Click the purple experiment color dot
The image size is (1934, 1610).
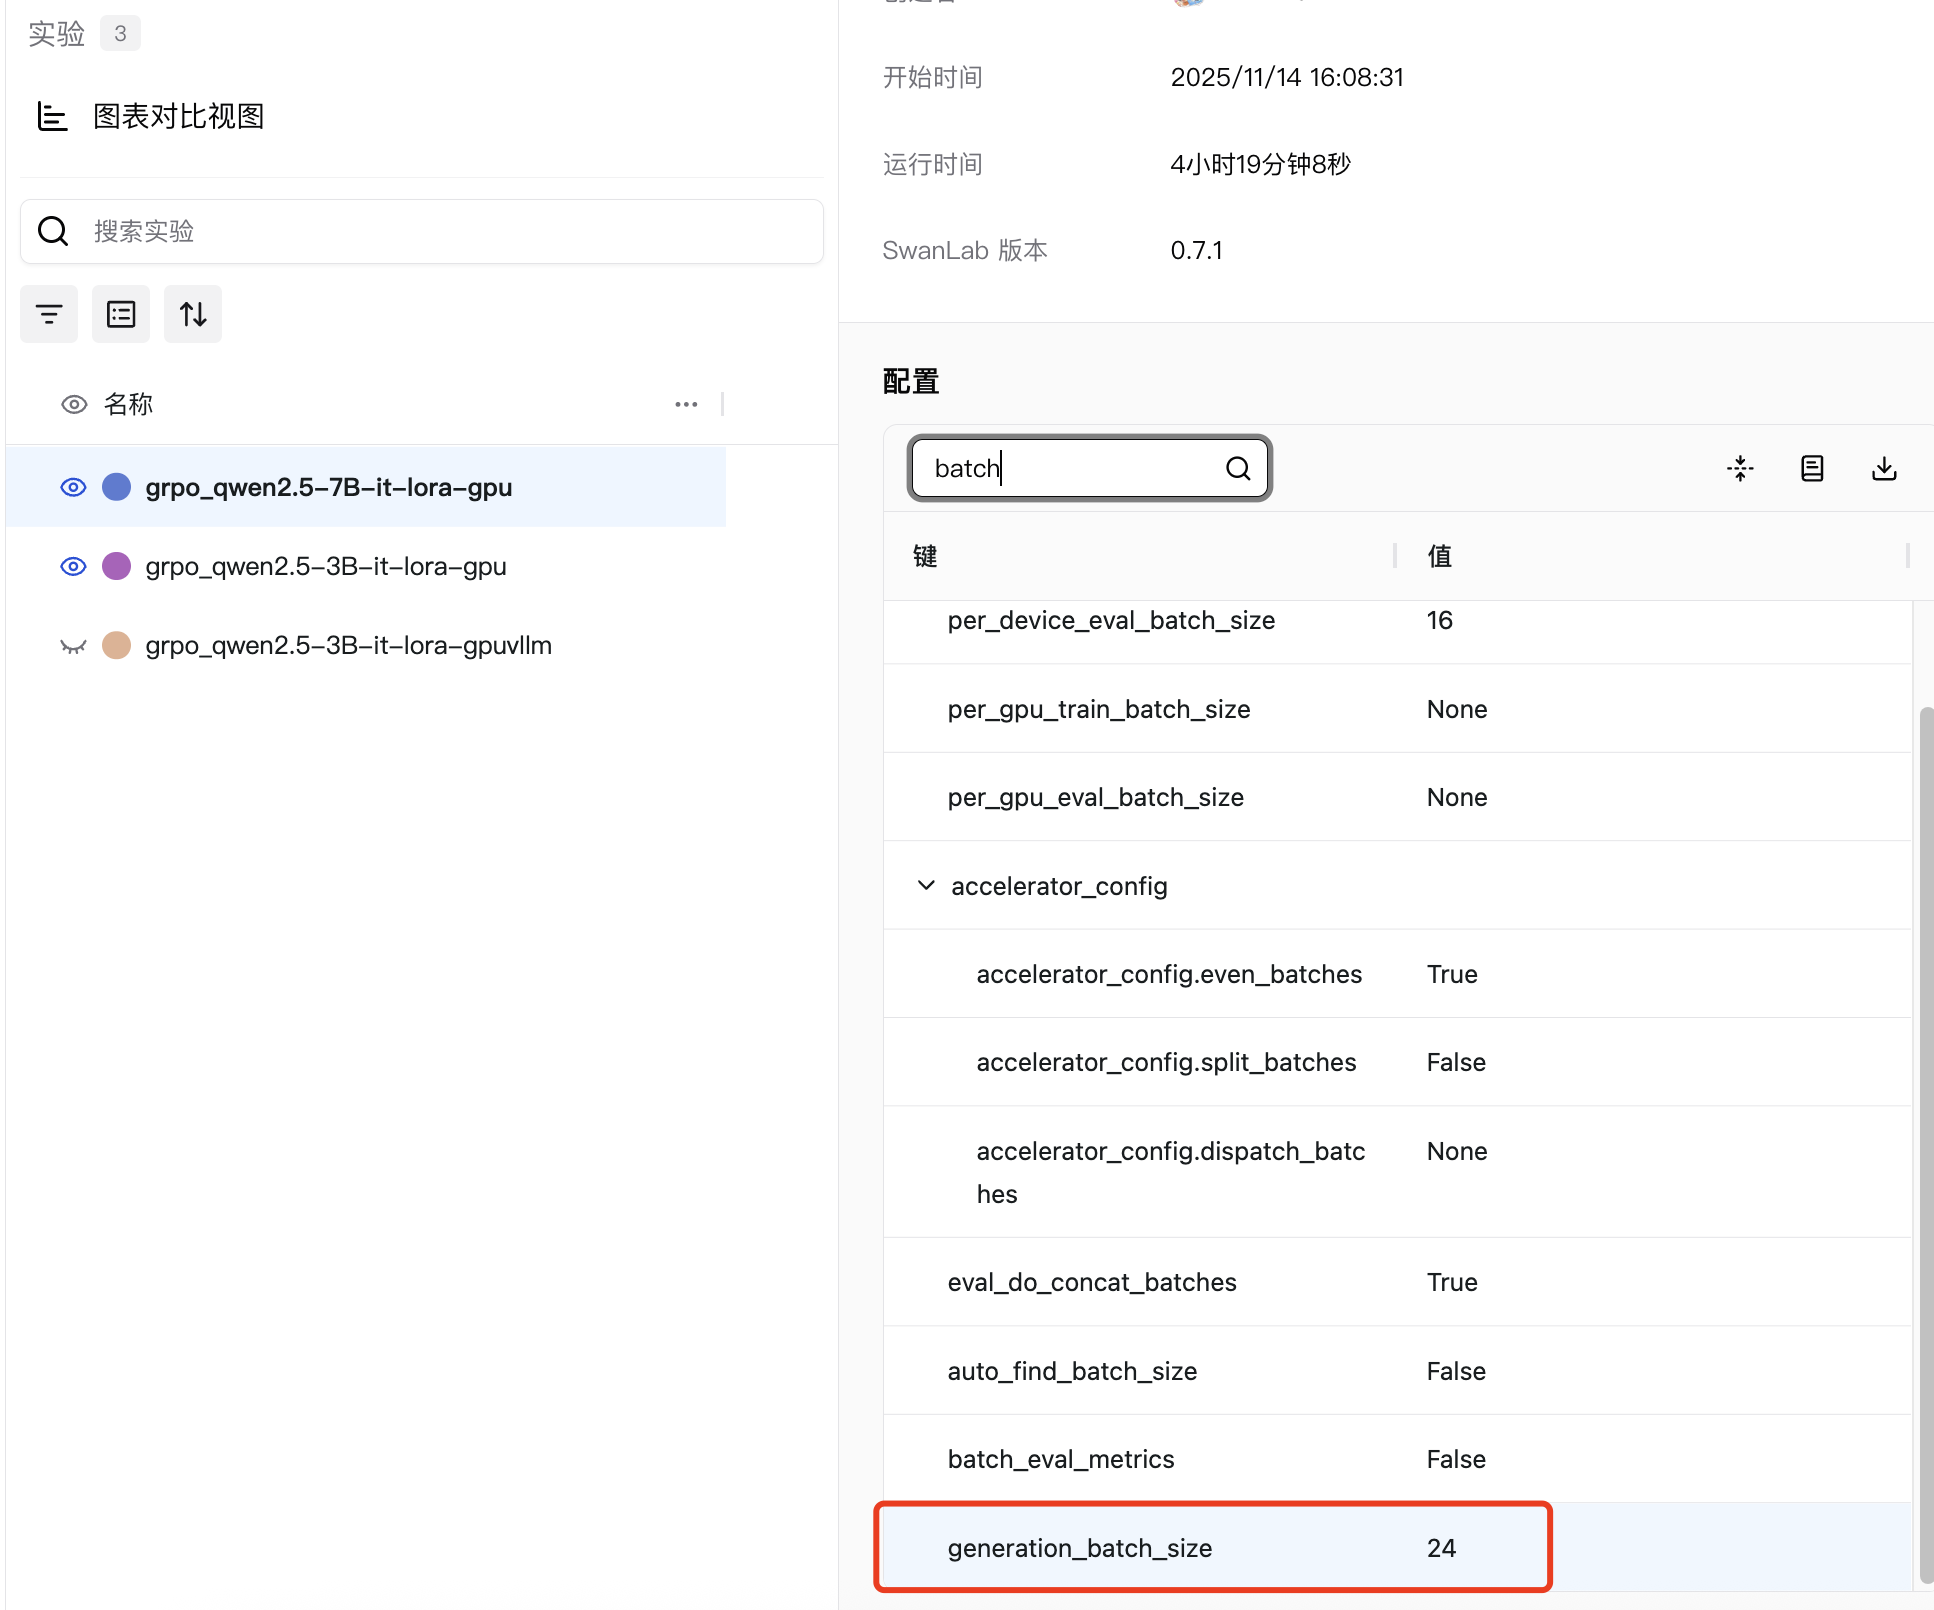click(x=117, y=566)
